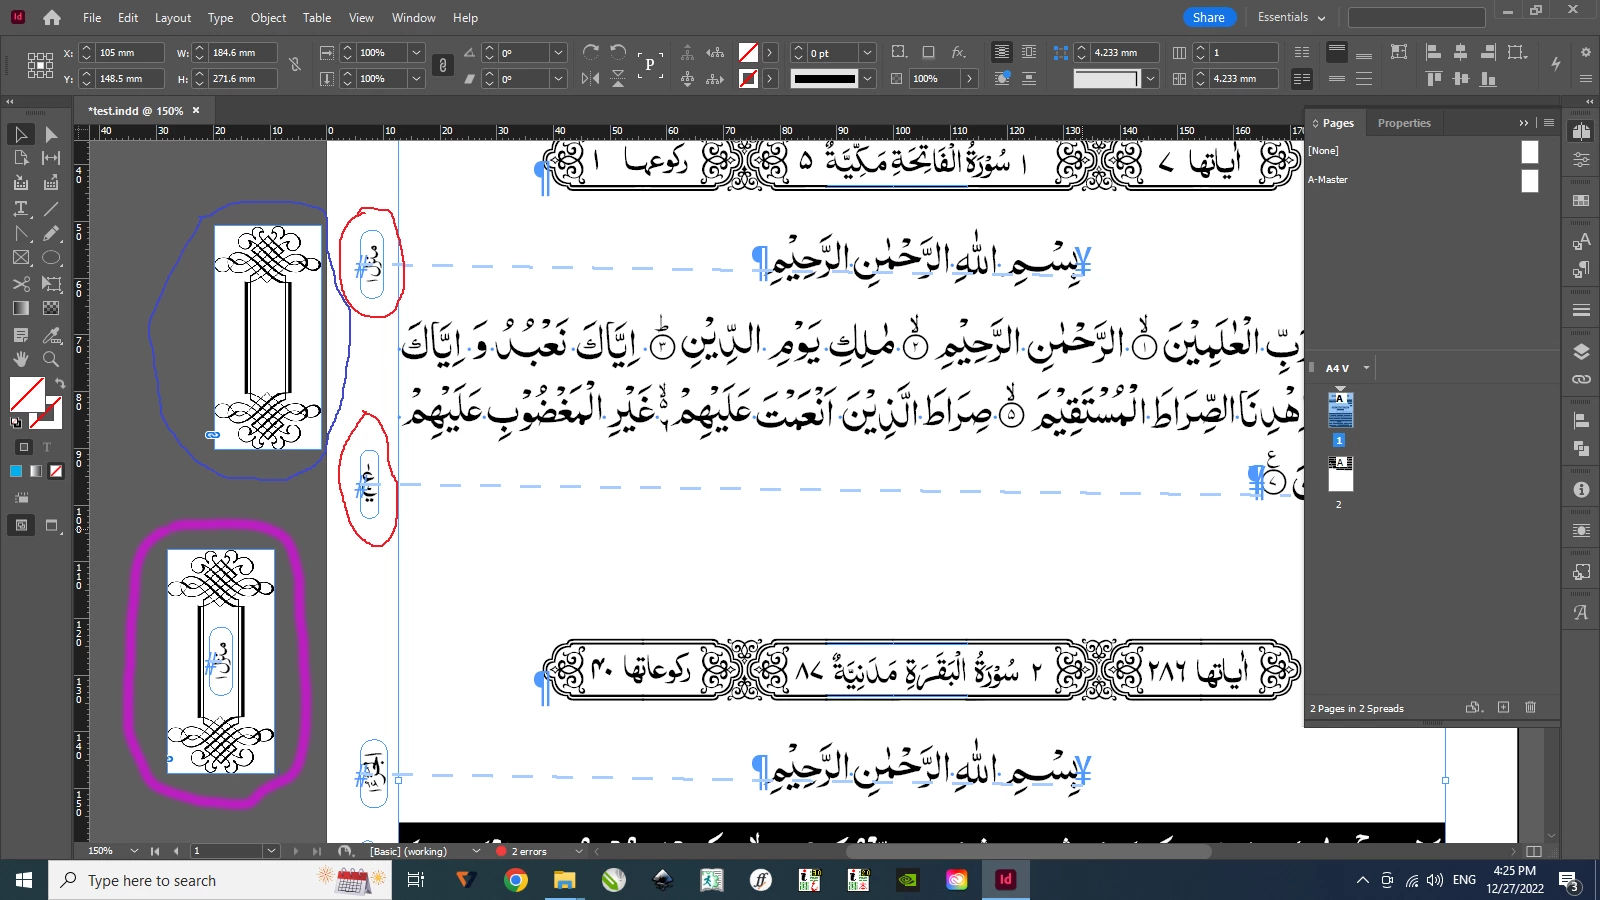Click the Rotate 90° Clockwise icon
This screenshot has height=900, width=1600.
point(591,52)
